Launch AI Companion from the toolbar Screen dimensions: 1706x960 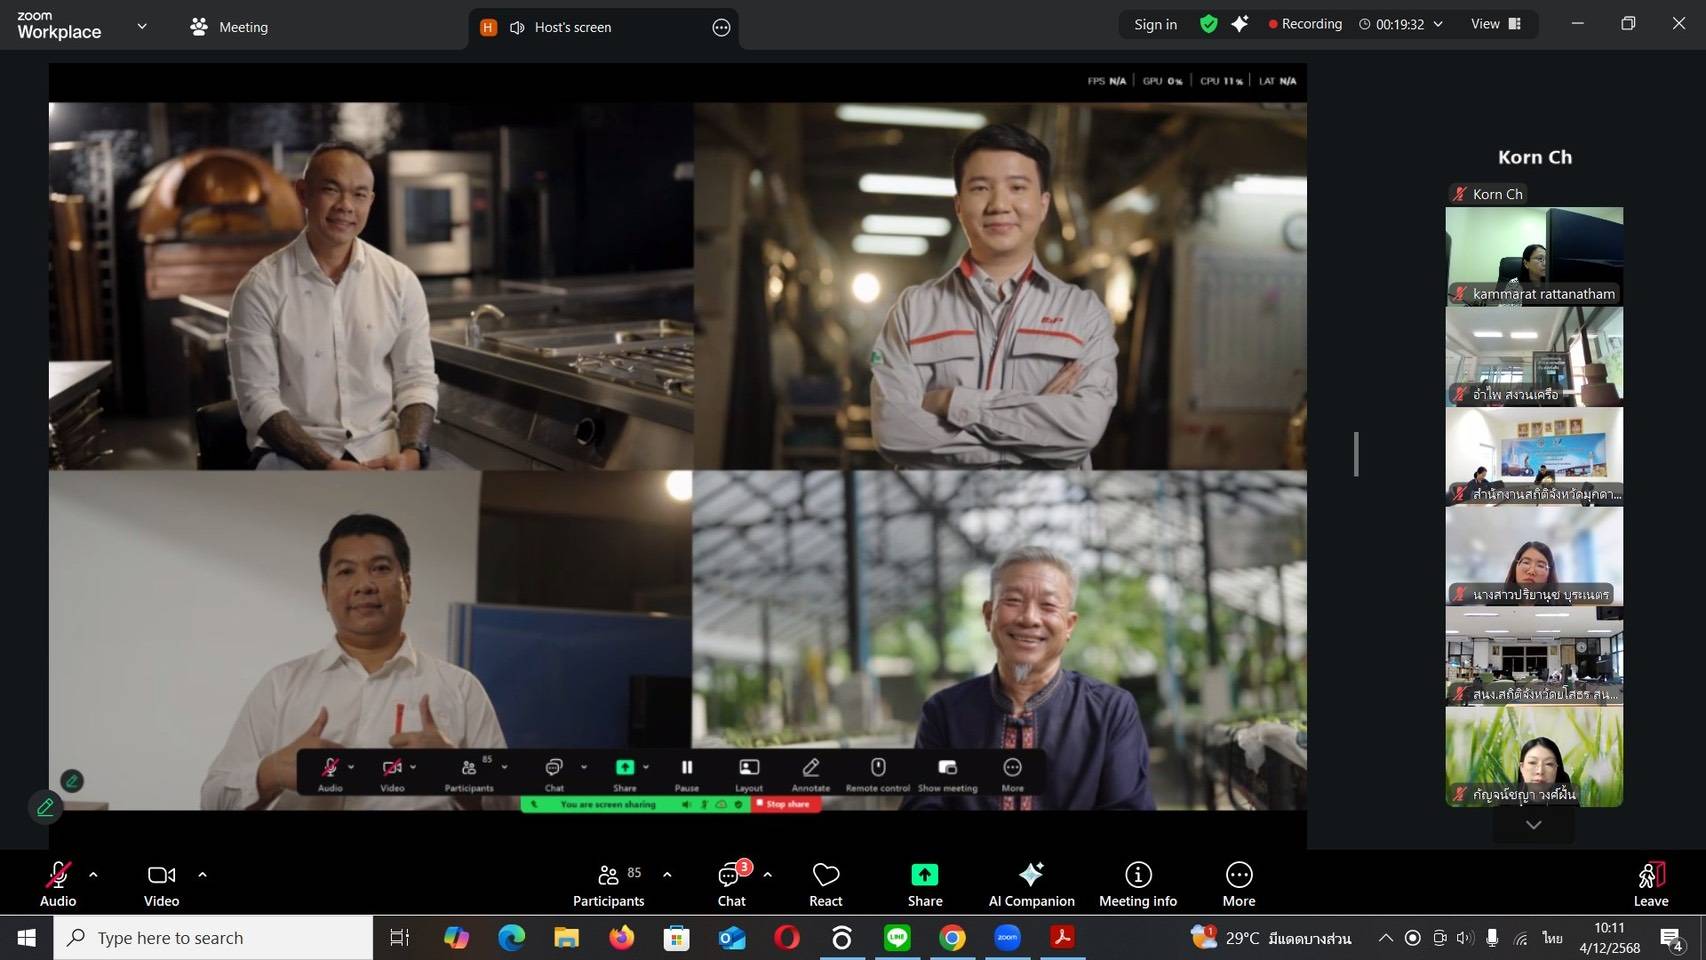[1031, 883]
